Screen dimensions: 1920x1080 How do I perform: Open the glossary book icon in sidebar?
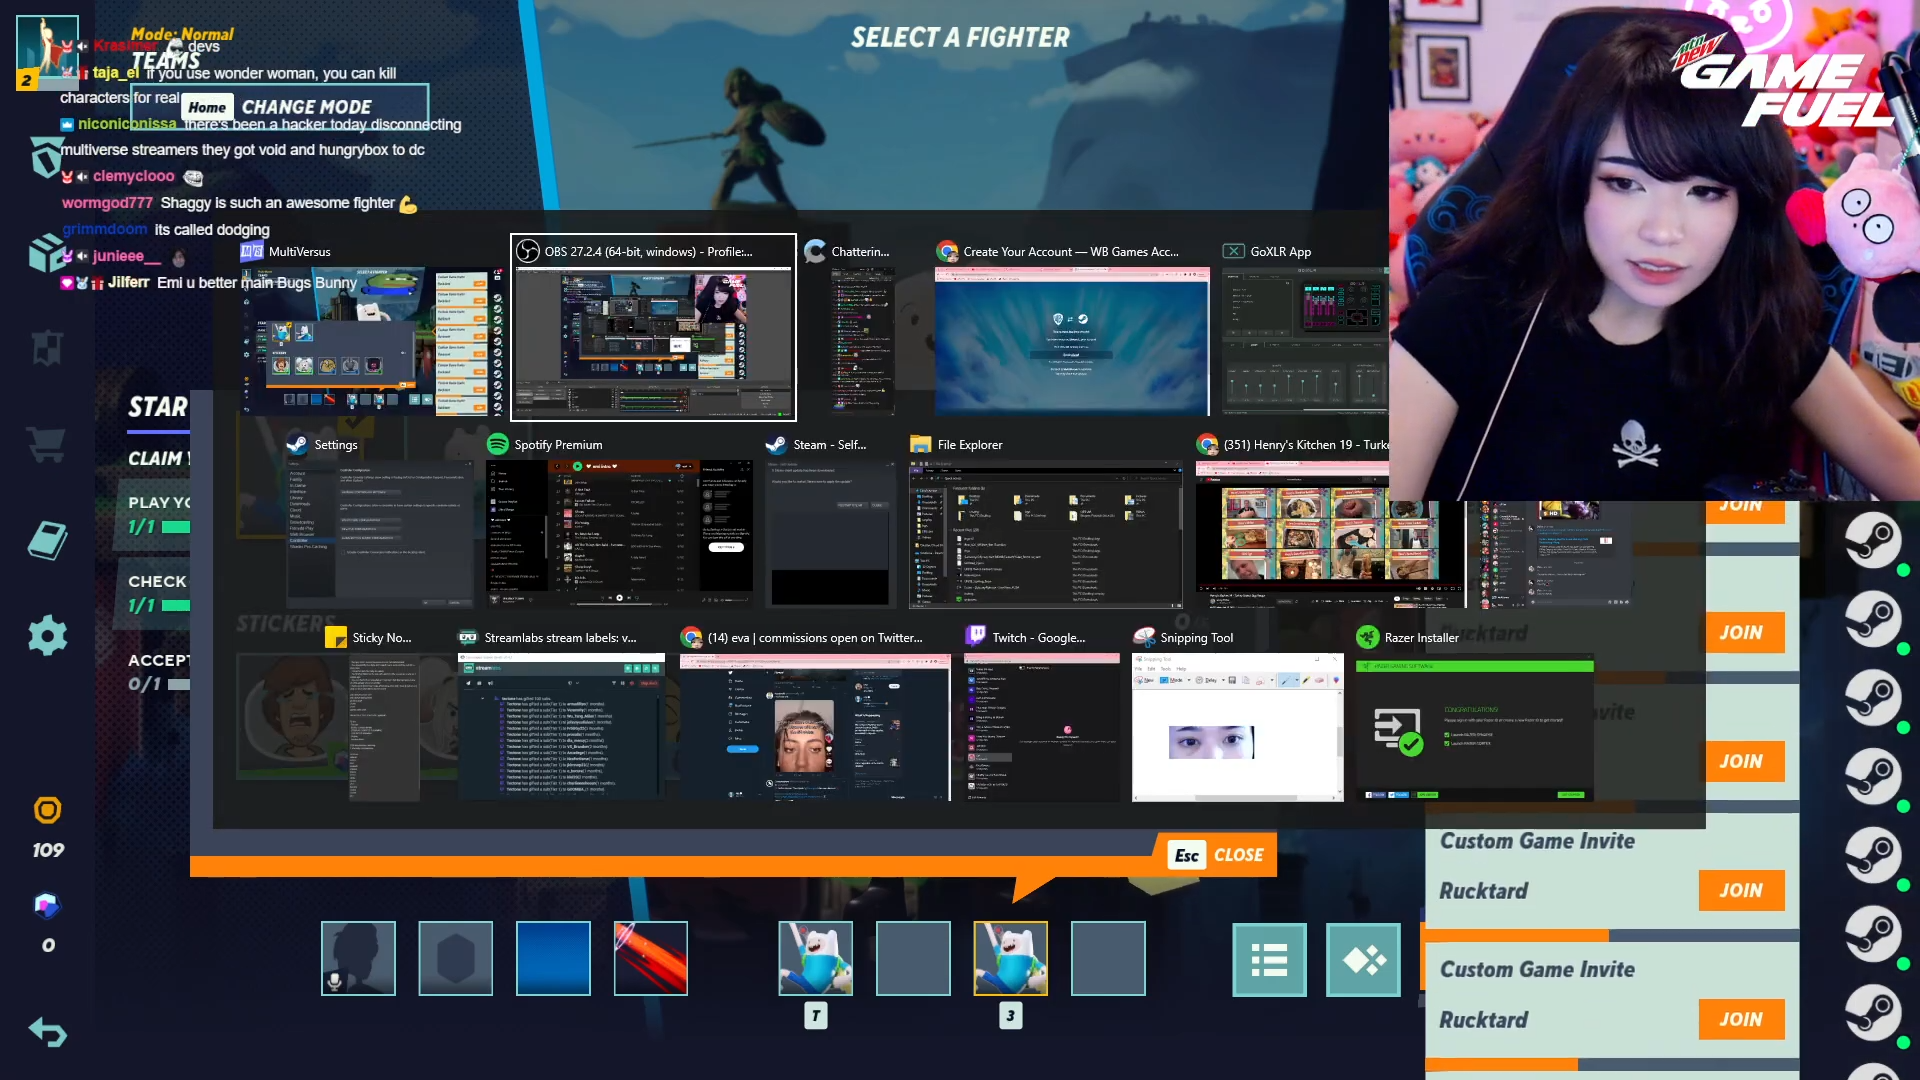(x=47, y=541)
